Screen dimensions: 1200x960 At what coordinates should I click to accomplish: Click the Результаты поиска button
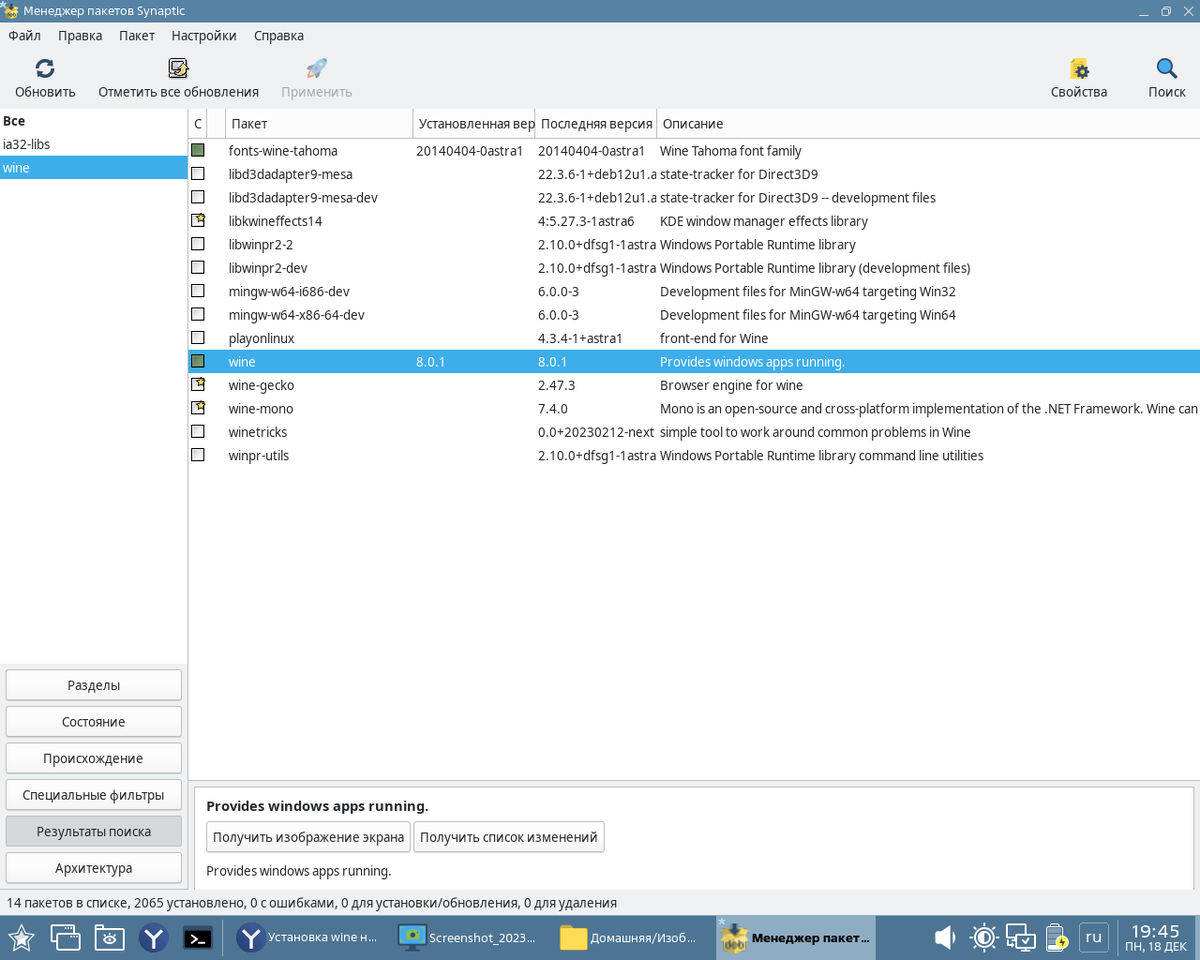coord(94,831)
